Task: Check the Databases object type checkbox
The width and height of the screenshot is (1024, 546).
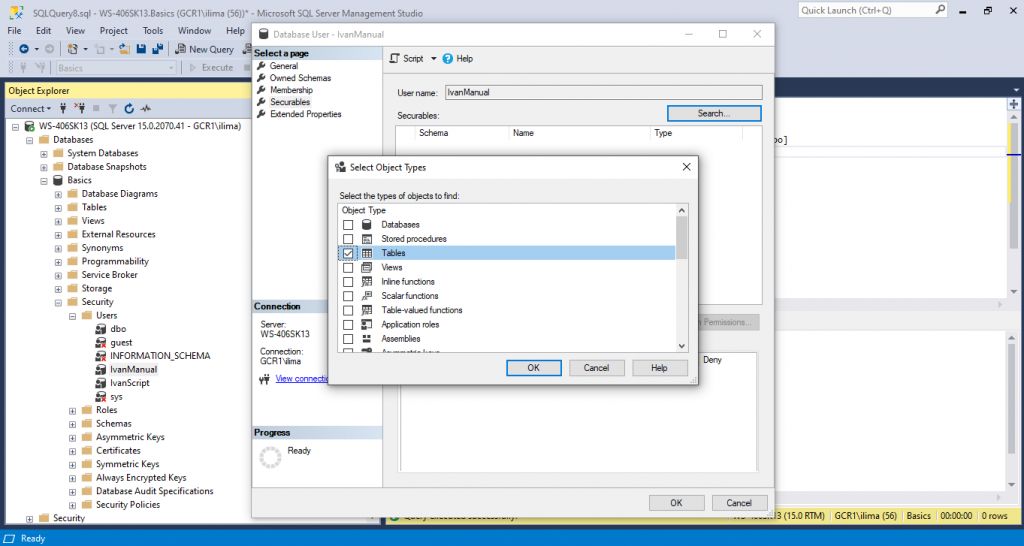Action: tap(348, 225)
